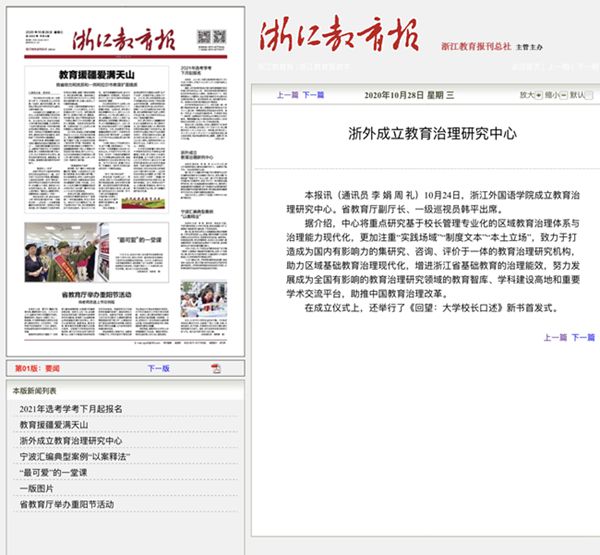600x555 pixels.
Task: Click the red 浙江教育报 masthead logo
Action: point(319,37)
